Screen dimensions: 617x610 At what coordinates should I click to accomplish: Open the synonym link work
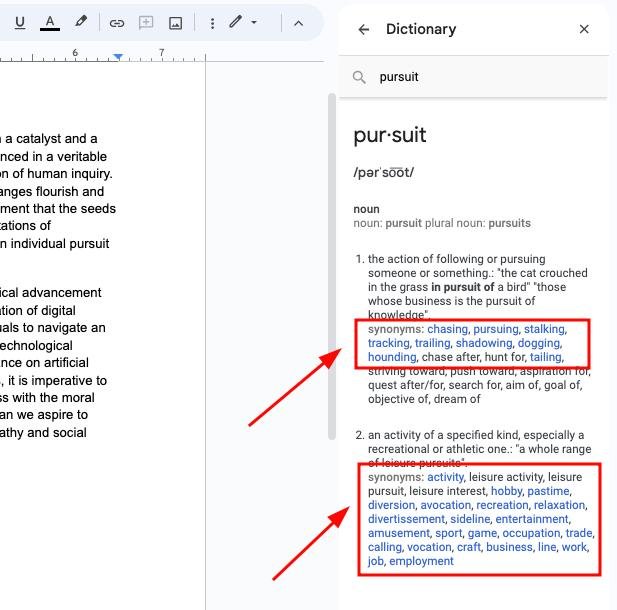click(x=574, y=547)
